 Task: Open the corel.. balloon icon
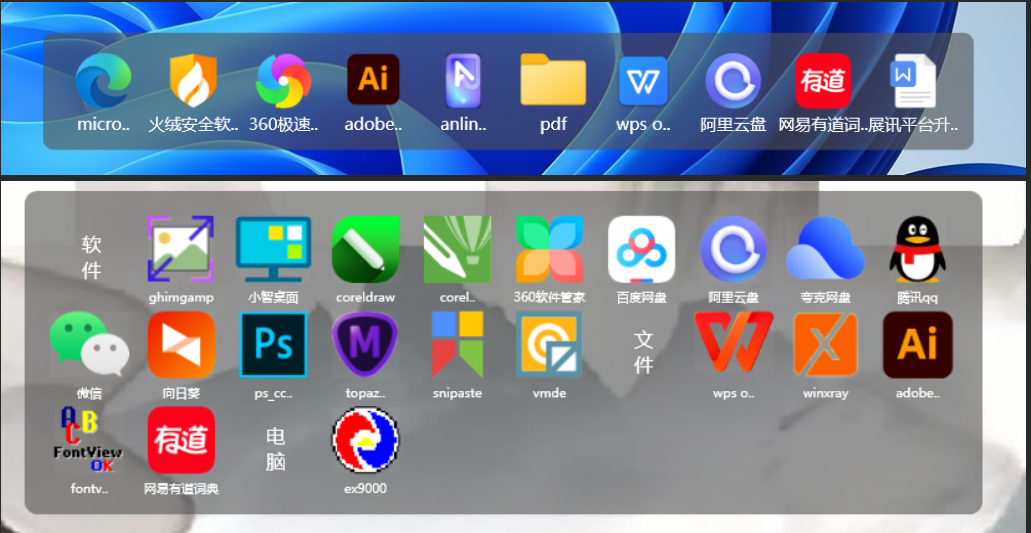click(x=457, y=249)
